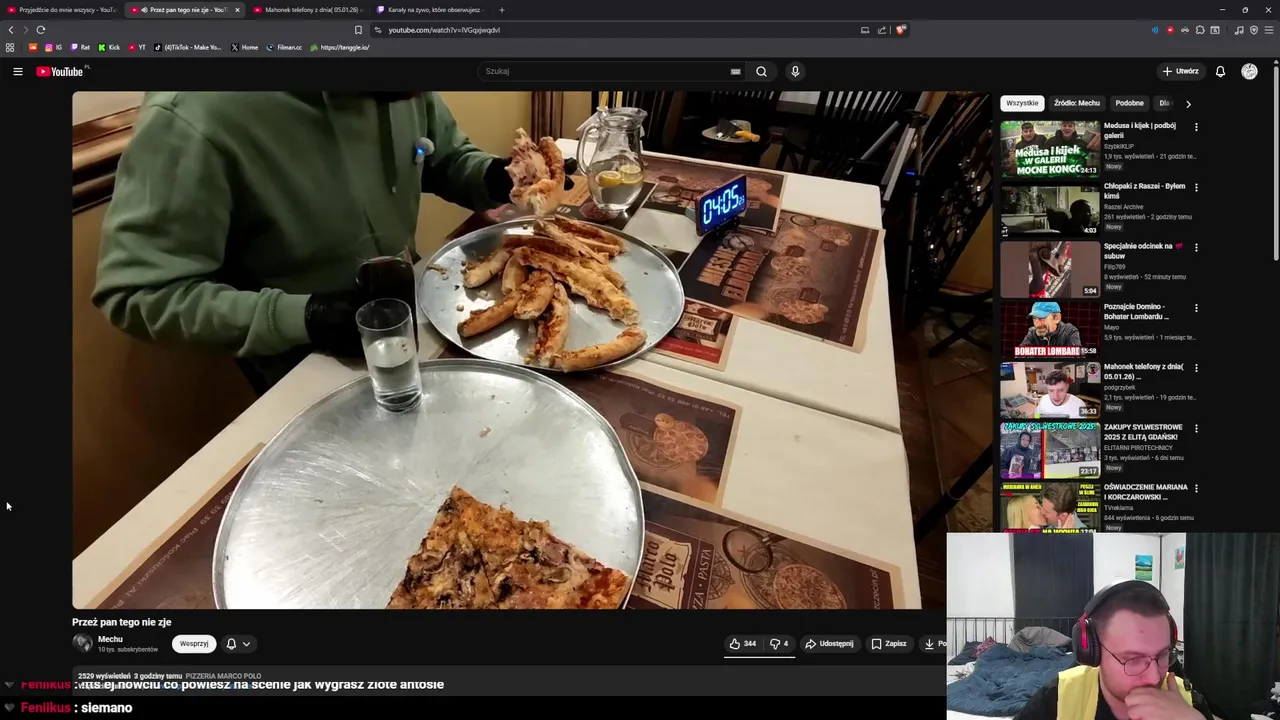Open more options for Poznajcie Domino video
The width and height of the screenshot is (1280, 720).
point(1196,307)
